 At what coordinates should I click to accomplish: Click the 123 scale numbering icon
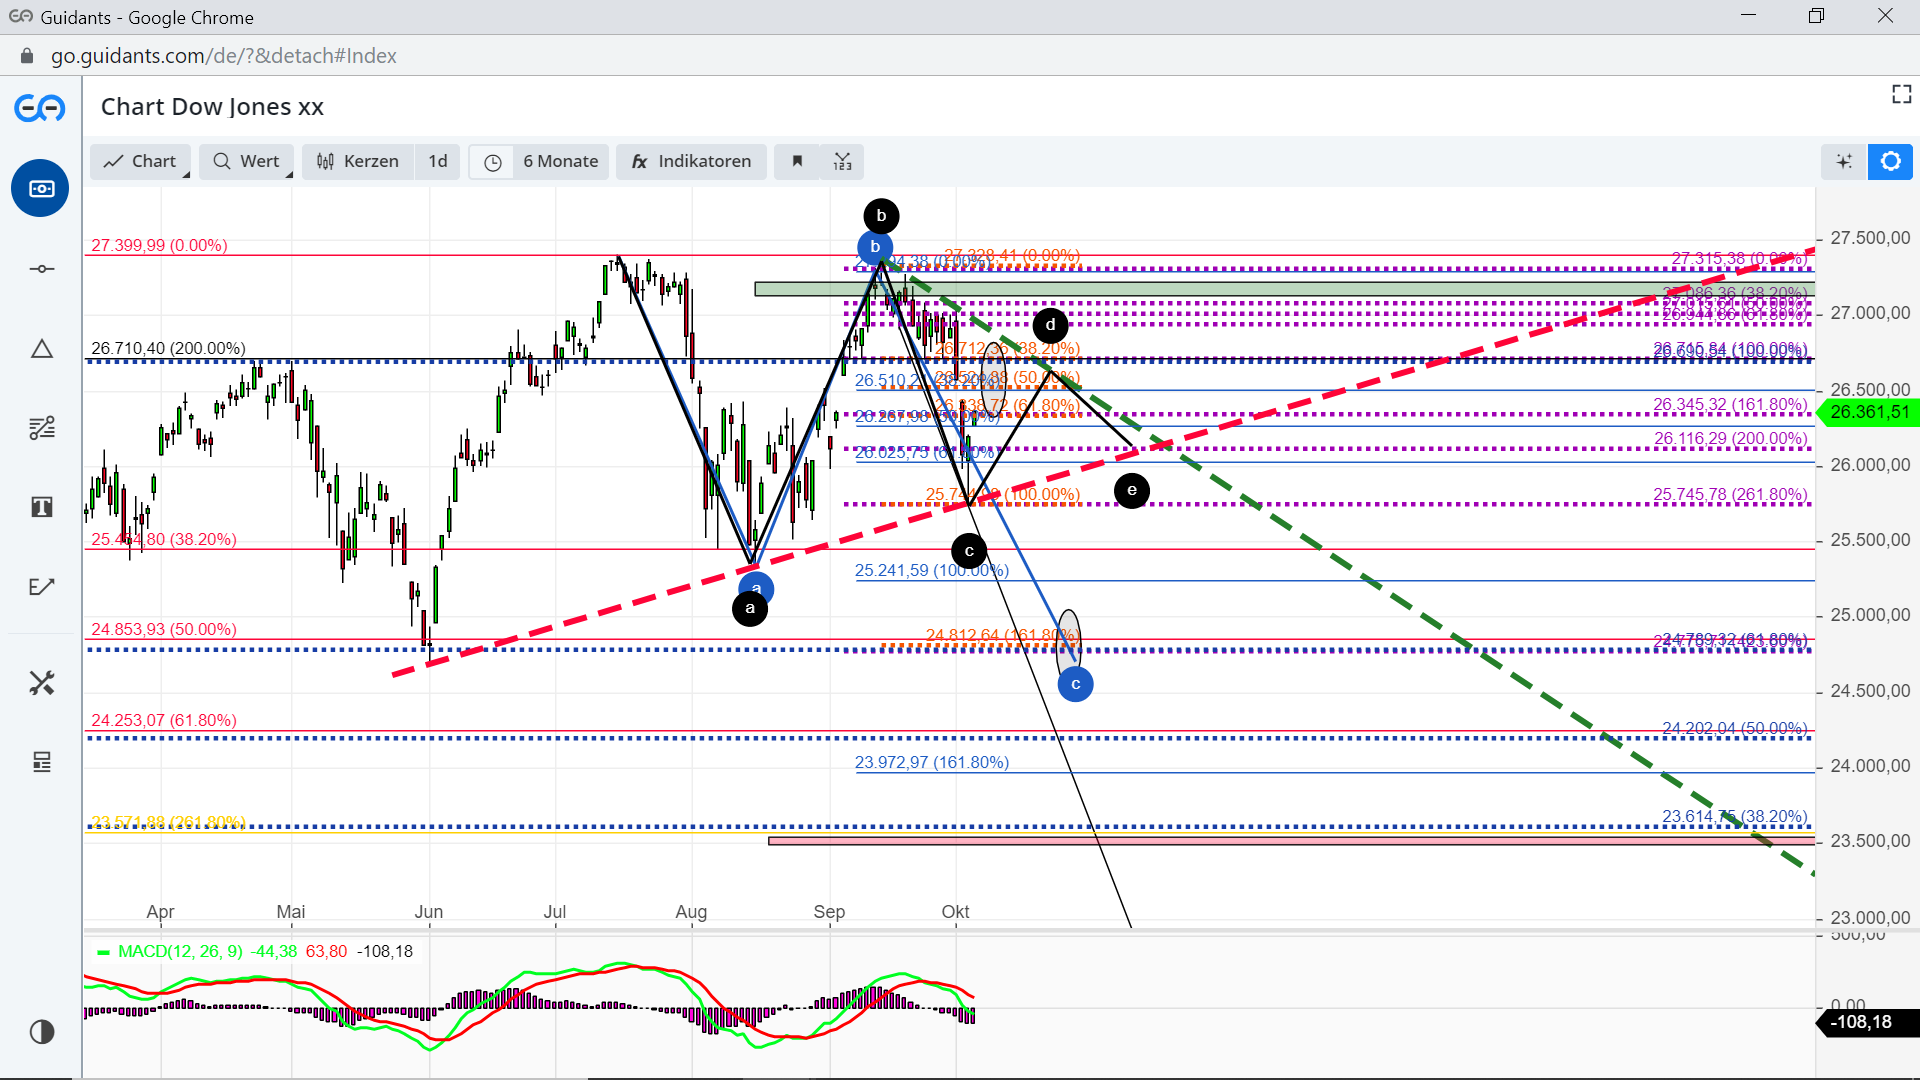pyautogui.click(x=842, y=161)
